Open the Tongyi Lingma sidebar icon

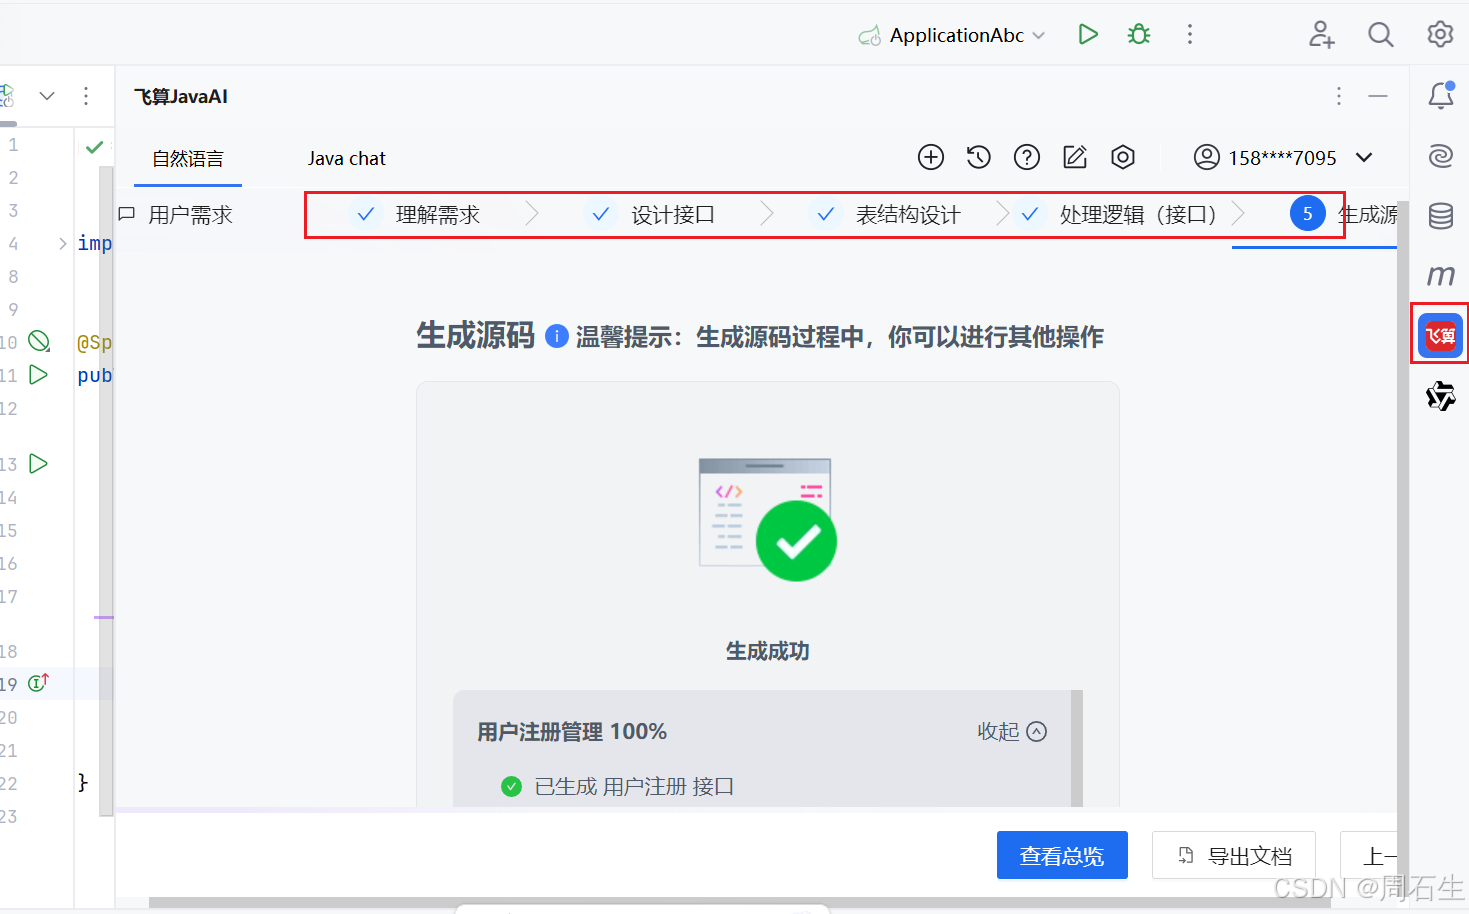click(1441, 396)
